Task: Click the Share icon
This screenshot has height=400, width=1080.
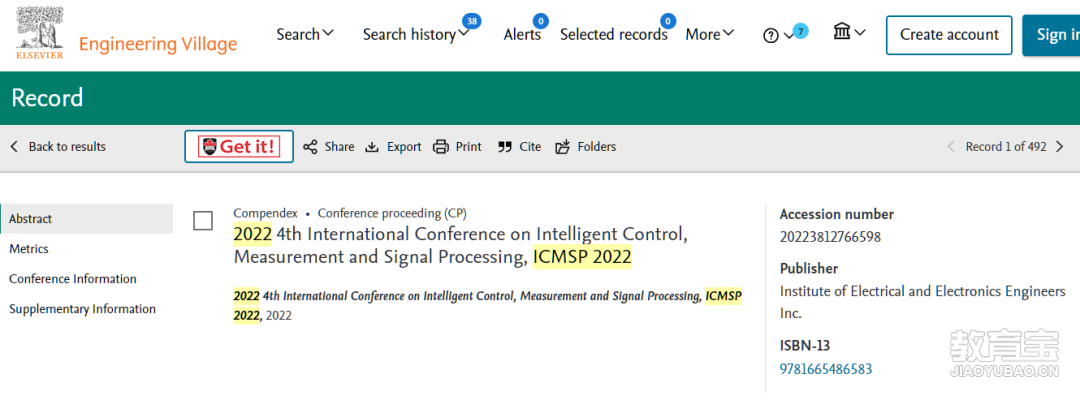Action: tap(311, 147)
